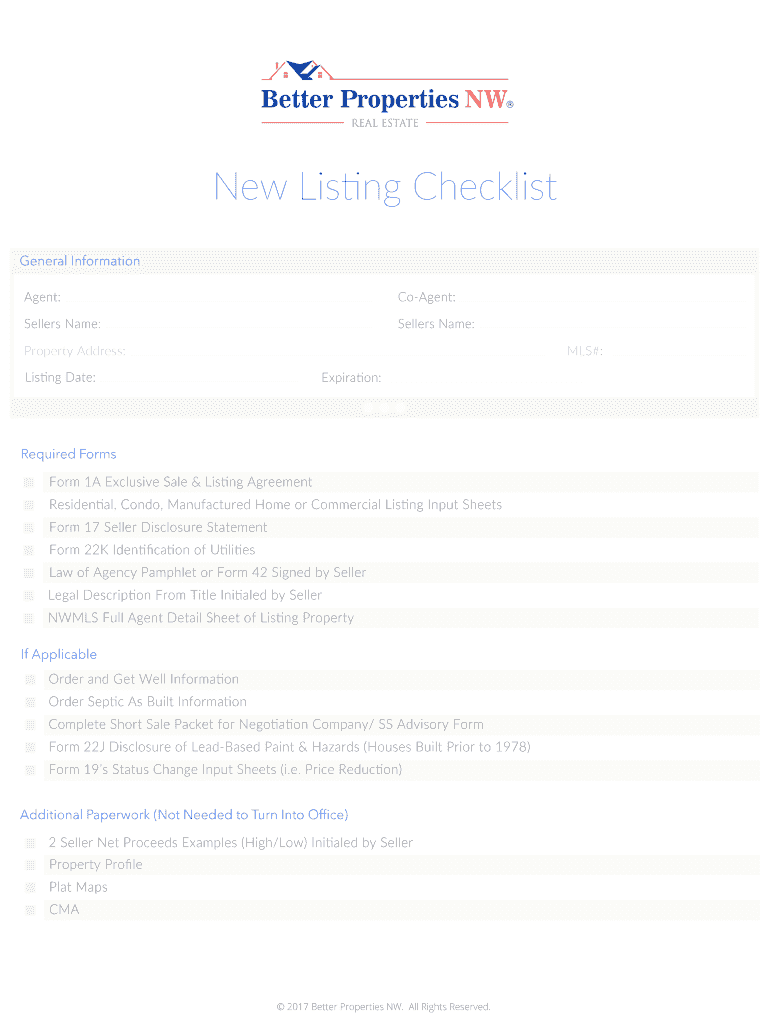This screenshot has width=770, height=1024.
Task: Tick Complete Short Sale Packet checkbox
Action: pyautogui.click(x=30, y=725)
